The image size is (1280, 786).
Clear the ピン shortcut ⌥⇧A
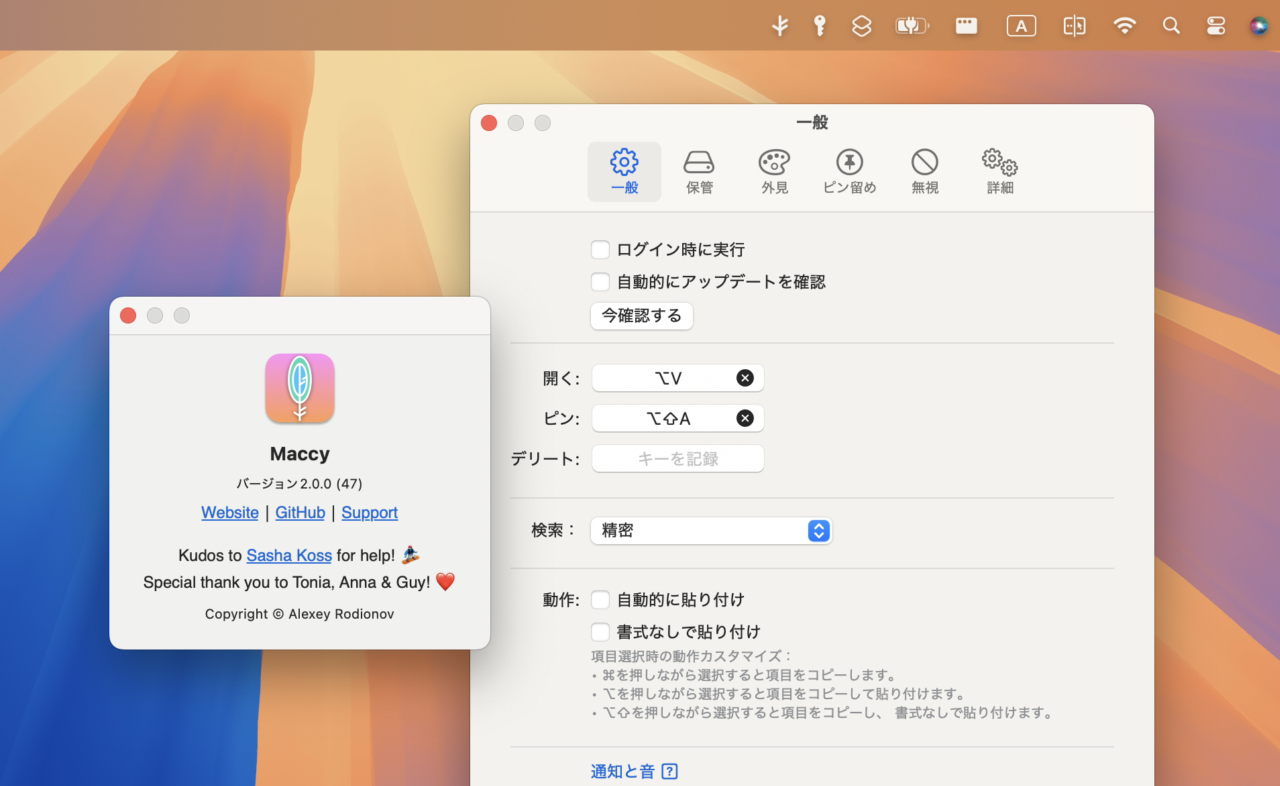745,418
